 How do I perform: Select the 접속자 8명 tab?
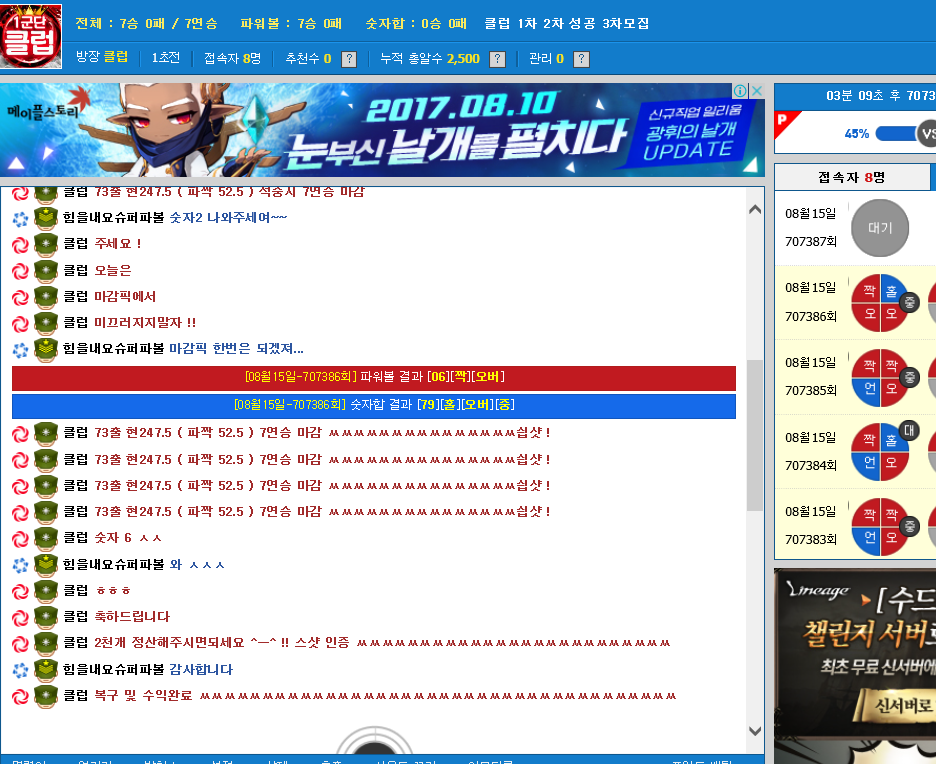point(852,177)
